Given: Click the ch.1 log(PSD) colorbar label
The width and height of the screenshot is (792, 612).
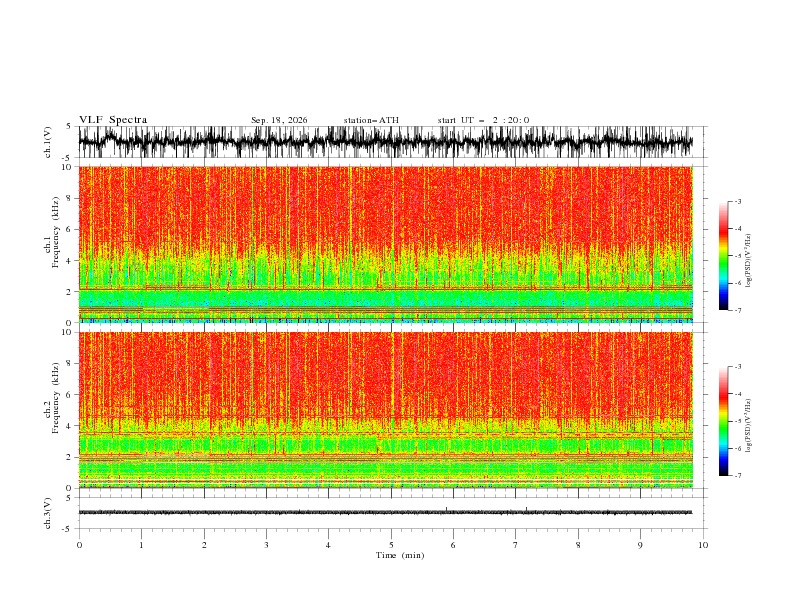Looking at the screenshot, I should coord(749,261).
